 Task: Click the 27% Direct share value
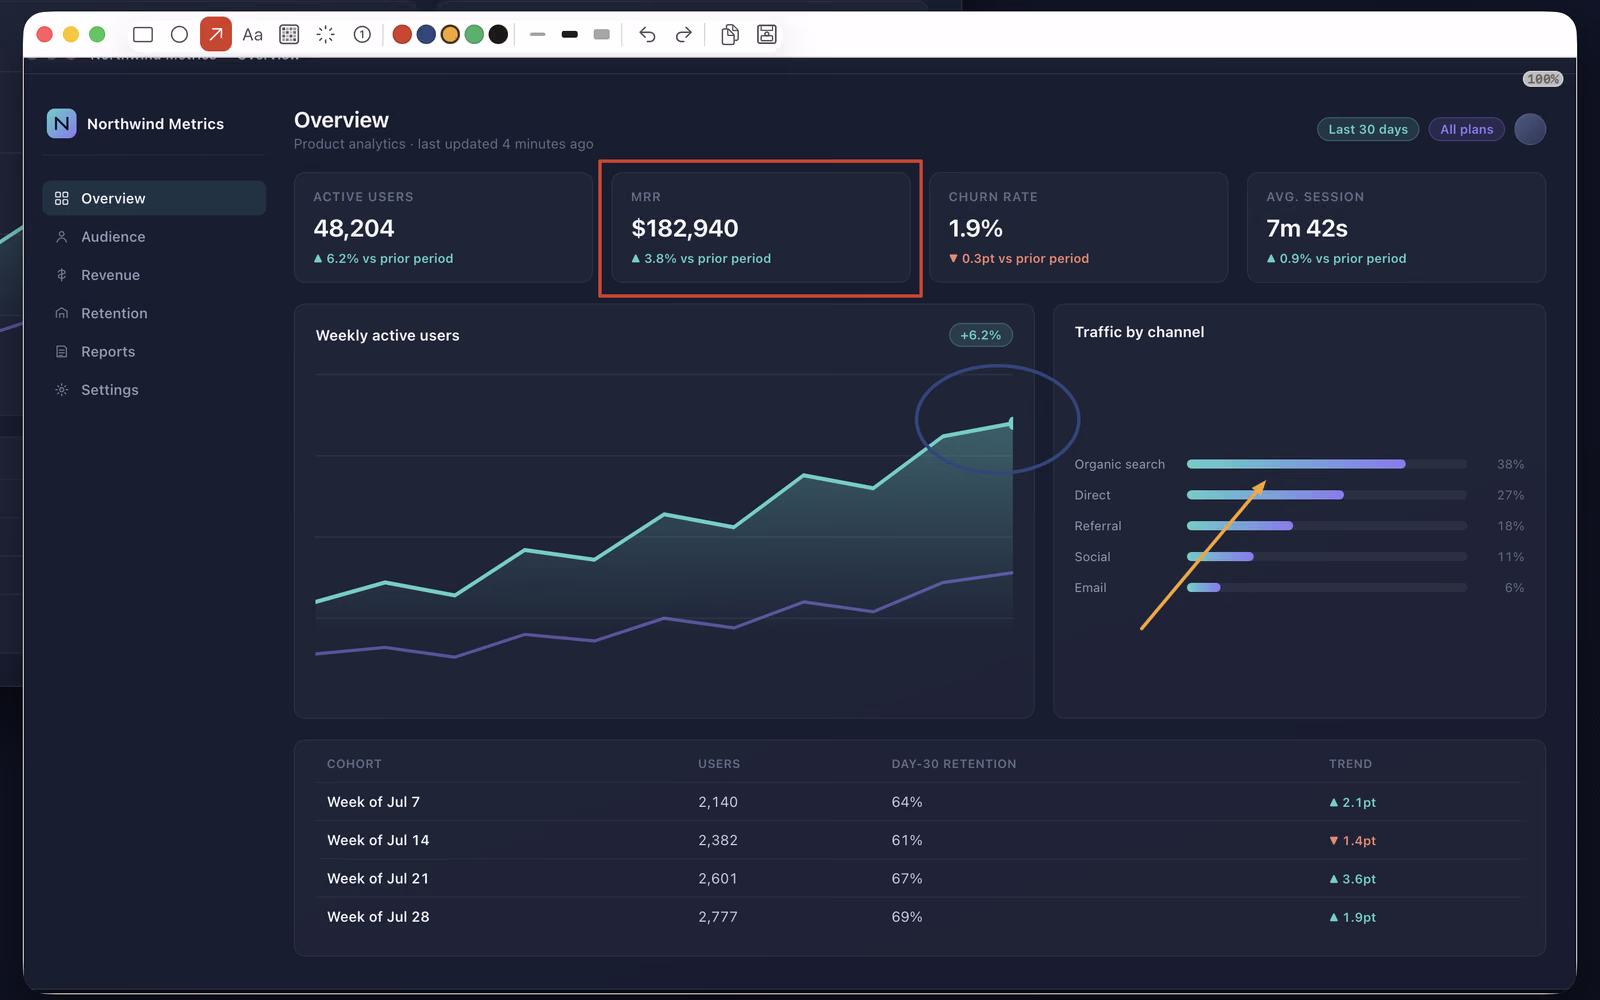pyautogui.click(x=1511, y=495)
